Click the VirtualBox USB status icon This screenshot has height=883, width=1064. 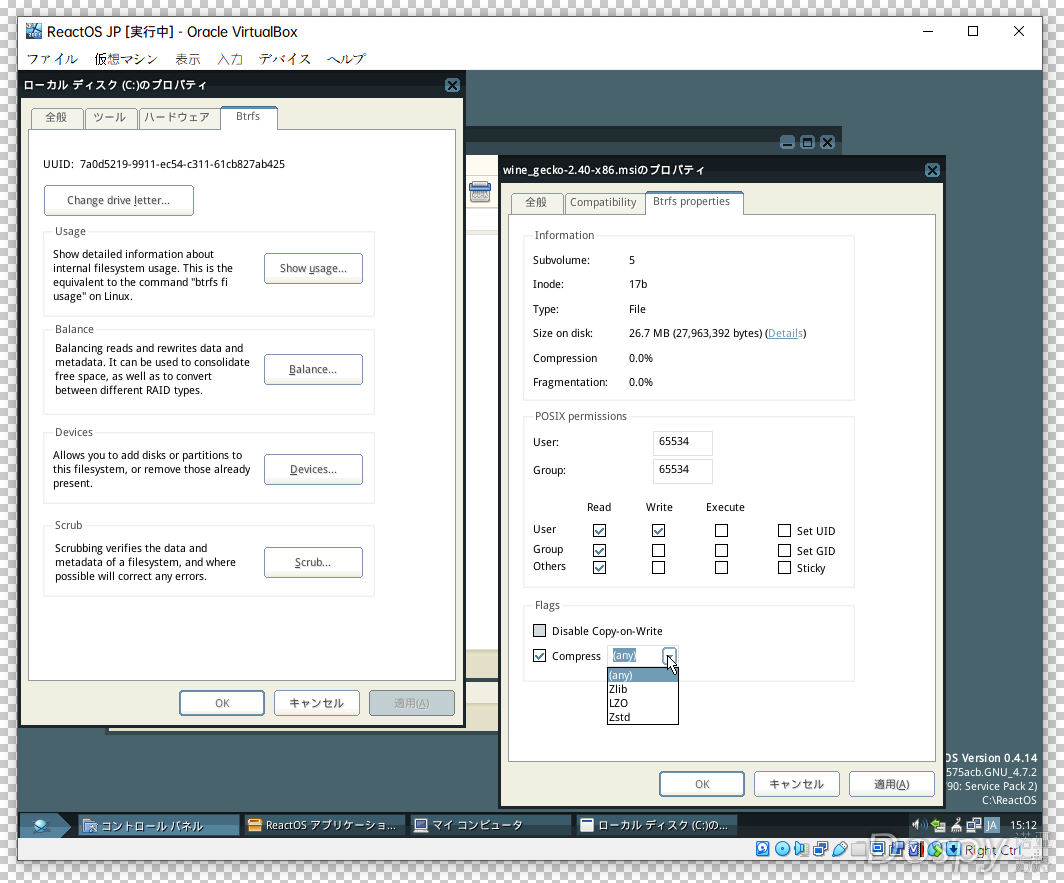(840, 850)
